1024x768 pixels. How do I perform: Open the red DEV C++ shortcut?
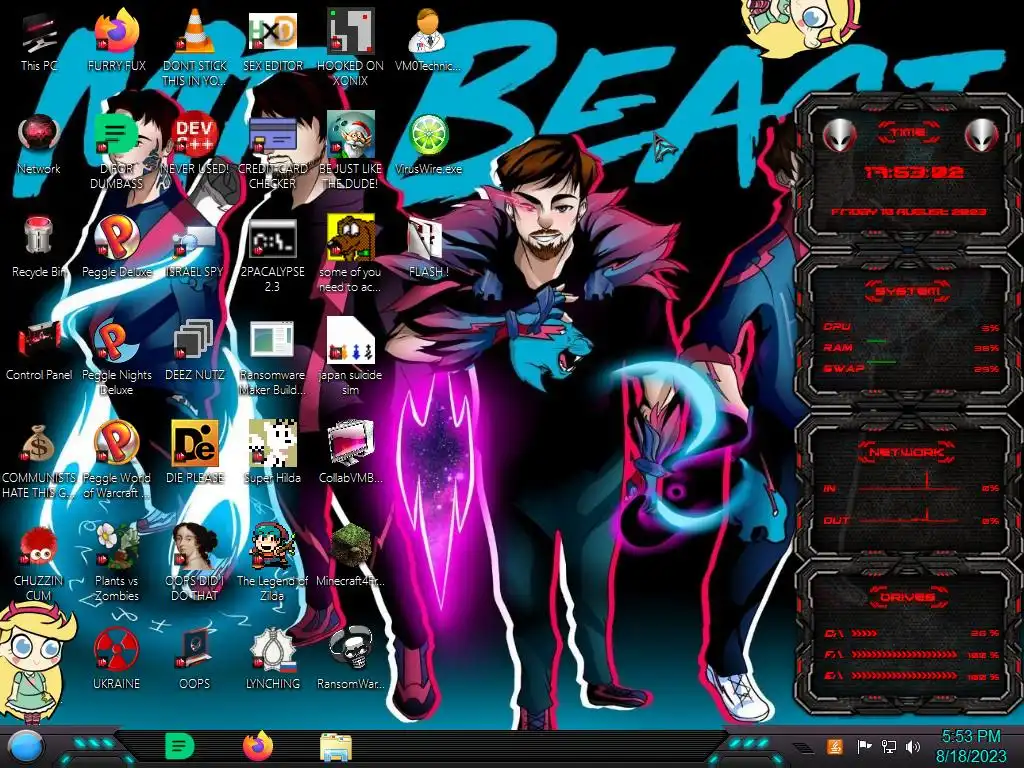[x=195, y=144]
